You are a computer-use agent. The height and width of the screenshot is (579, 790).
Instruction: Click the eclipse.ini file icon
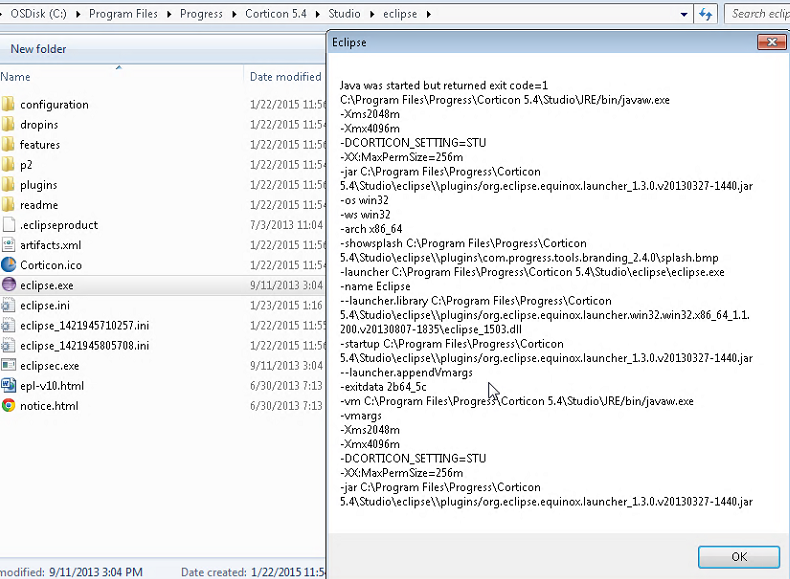(x=8, y=305)
